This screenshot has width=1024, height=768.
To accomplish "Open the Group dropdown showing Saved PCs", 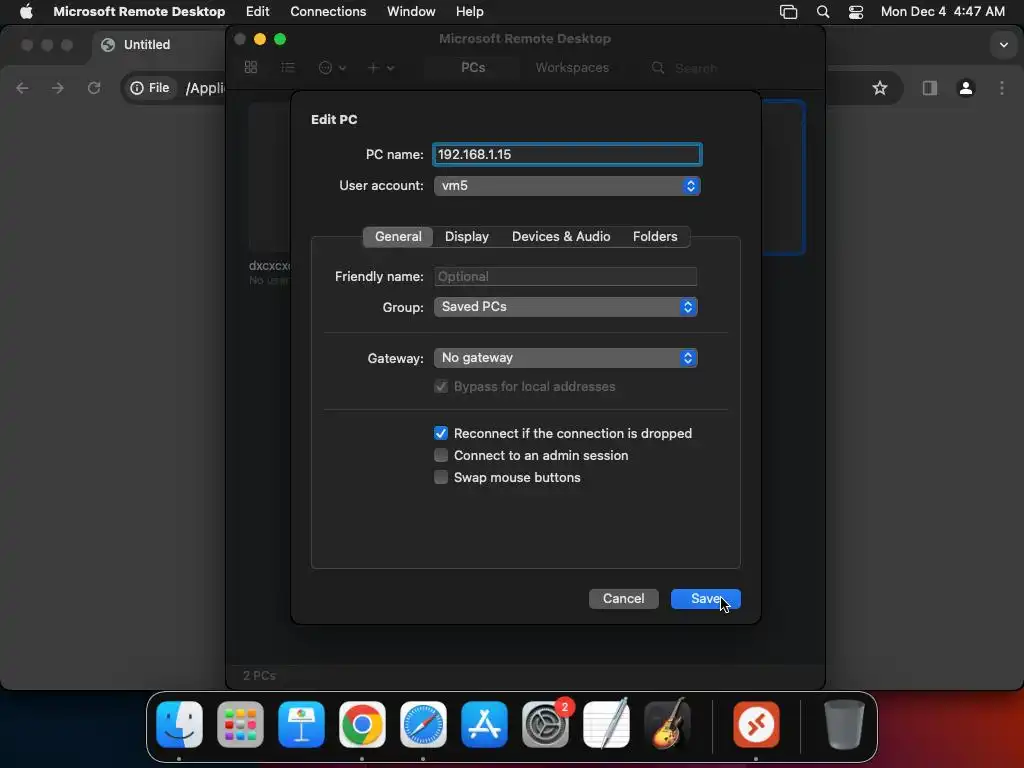I will pos(566,307).
